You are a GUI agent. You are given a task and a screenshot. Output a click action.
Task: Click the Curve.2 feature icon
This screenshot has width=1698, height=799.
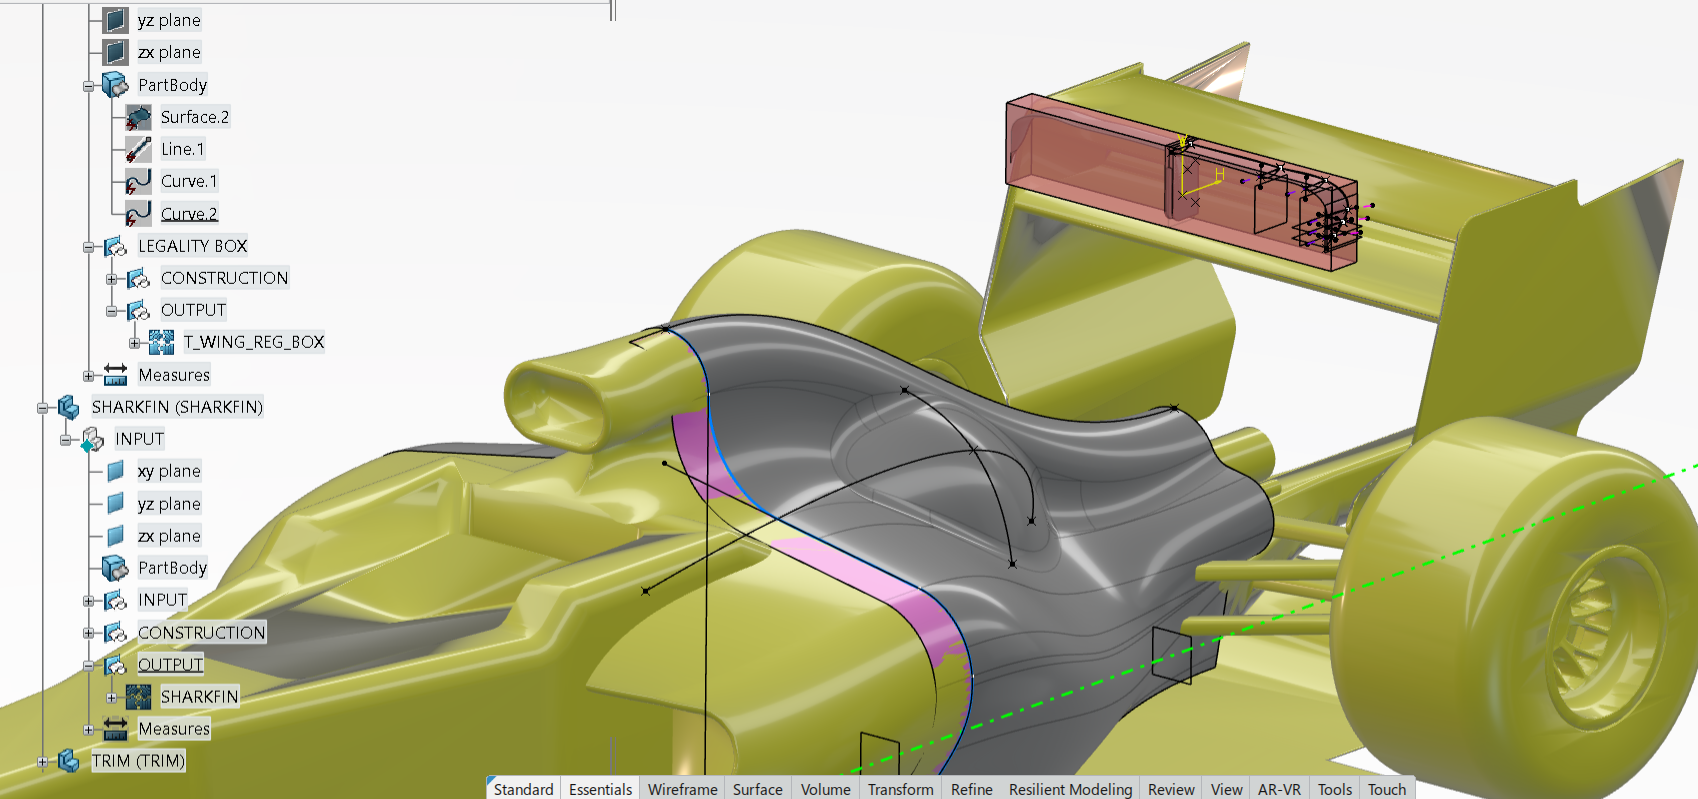[x=138, y=213]
